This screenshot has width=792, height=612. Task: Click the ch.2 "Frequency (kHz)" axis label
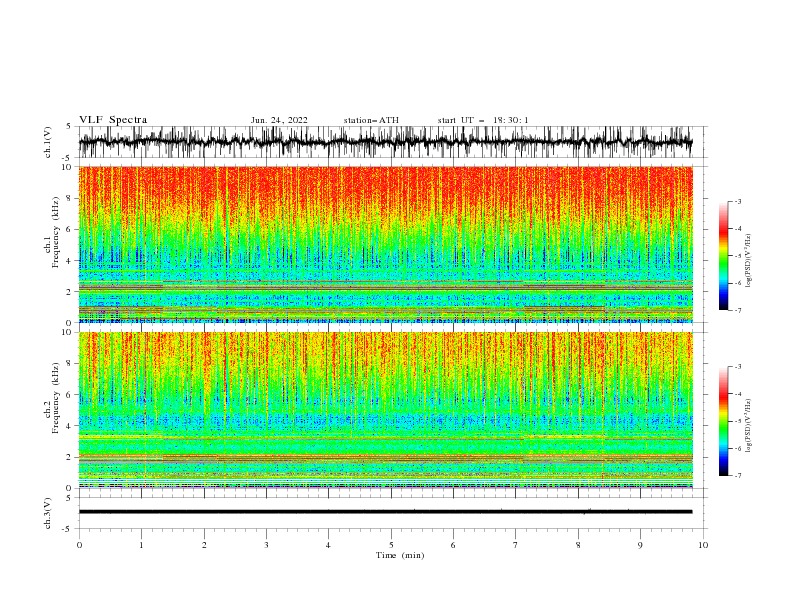[56, 397]
